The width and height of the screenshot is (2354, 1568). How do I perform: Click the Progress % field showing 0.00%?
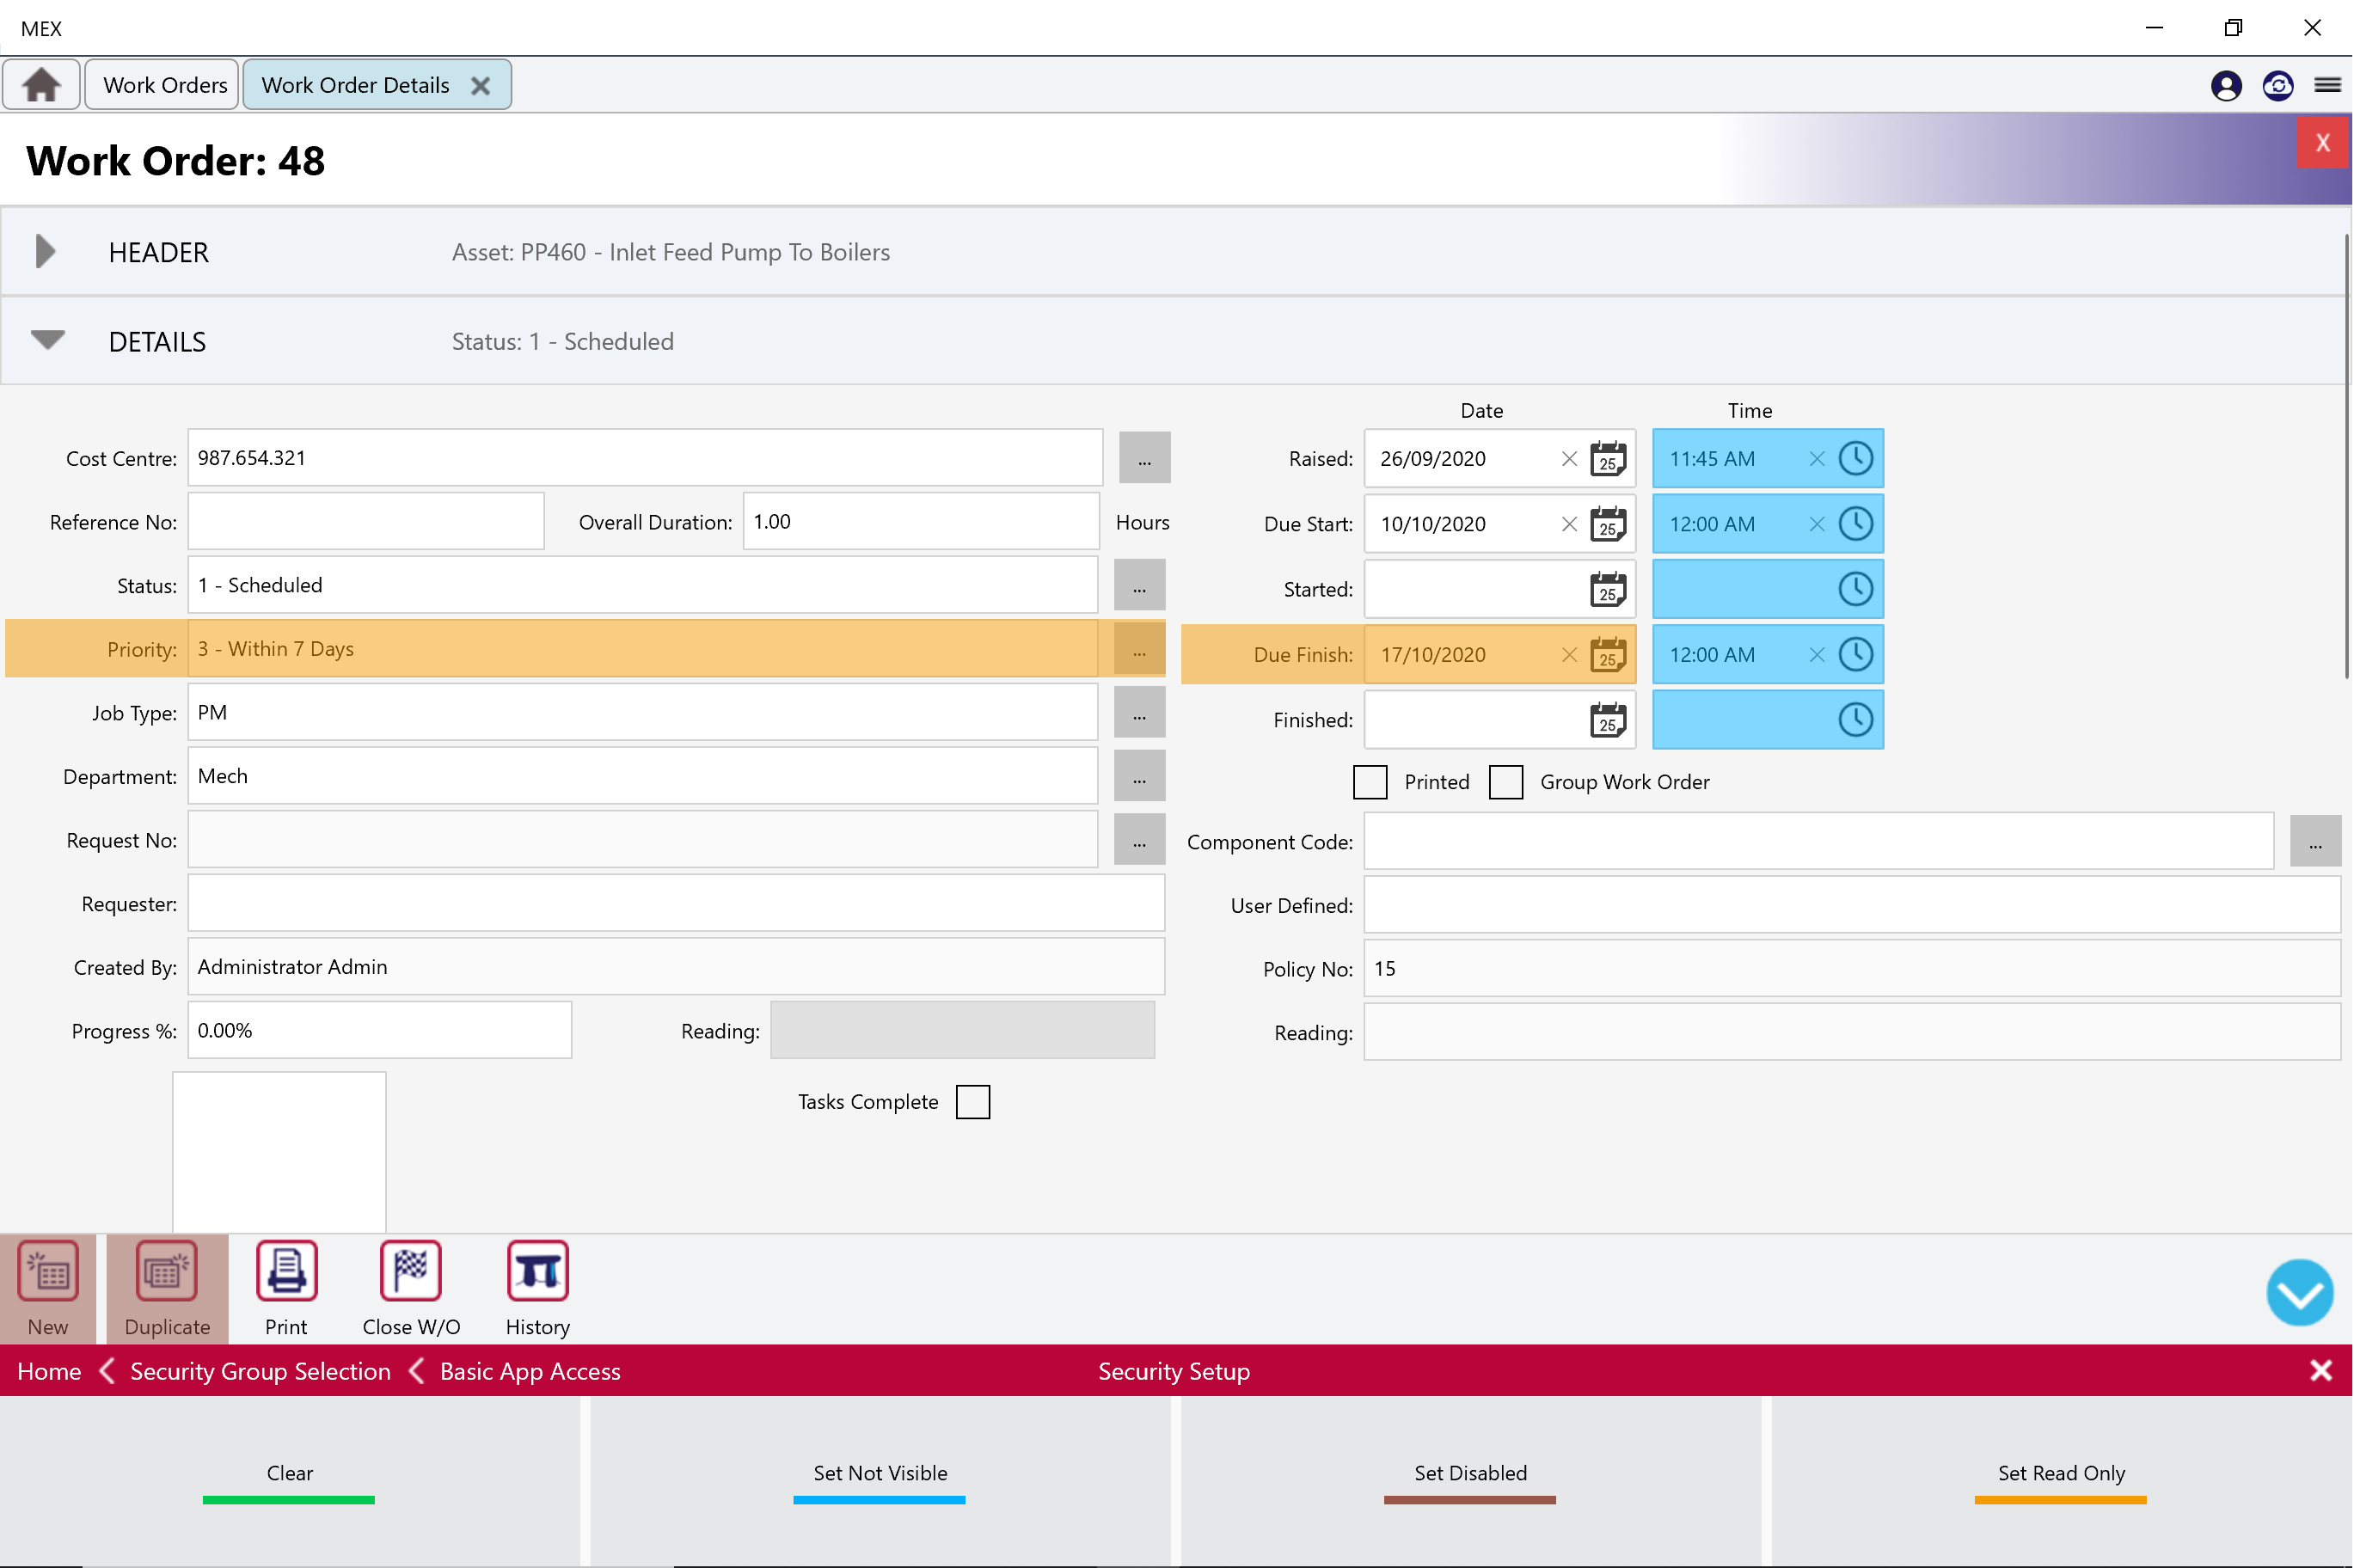pos(380,1031)
